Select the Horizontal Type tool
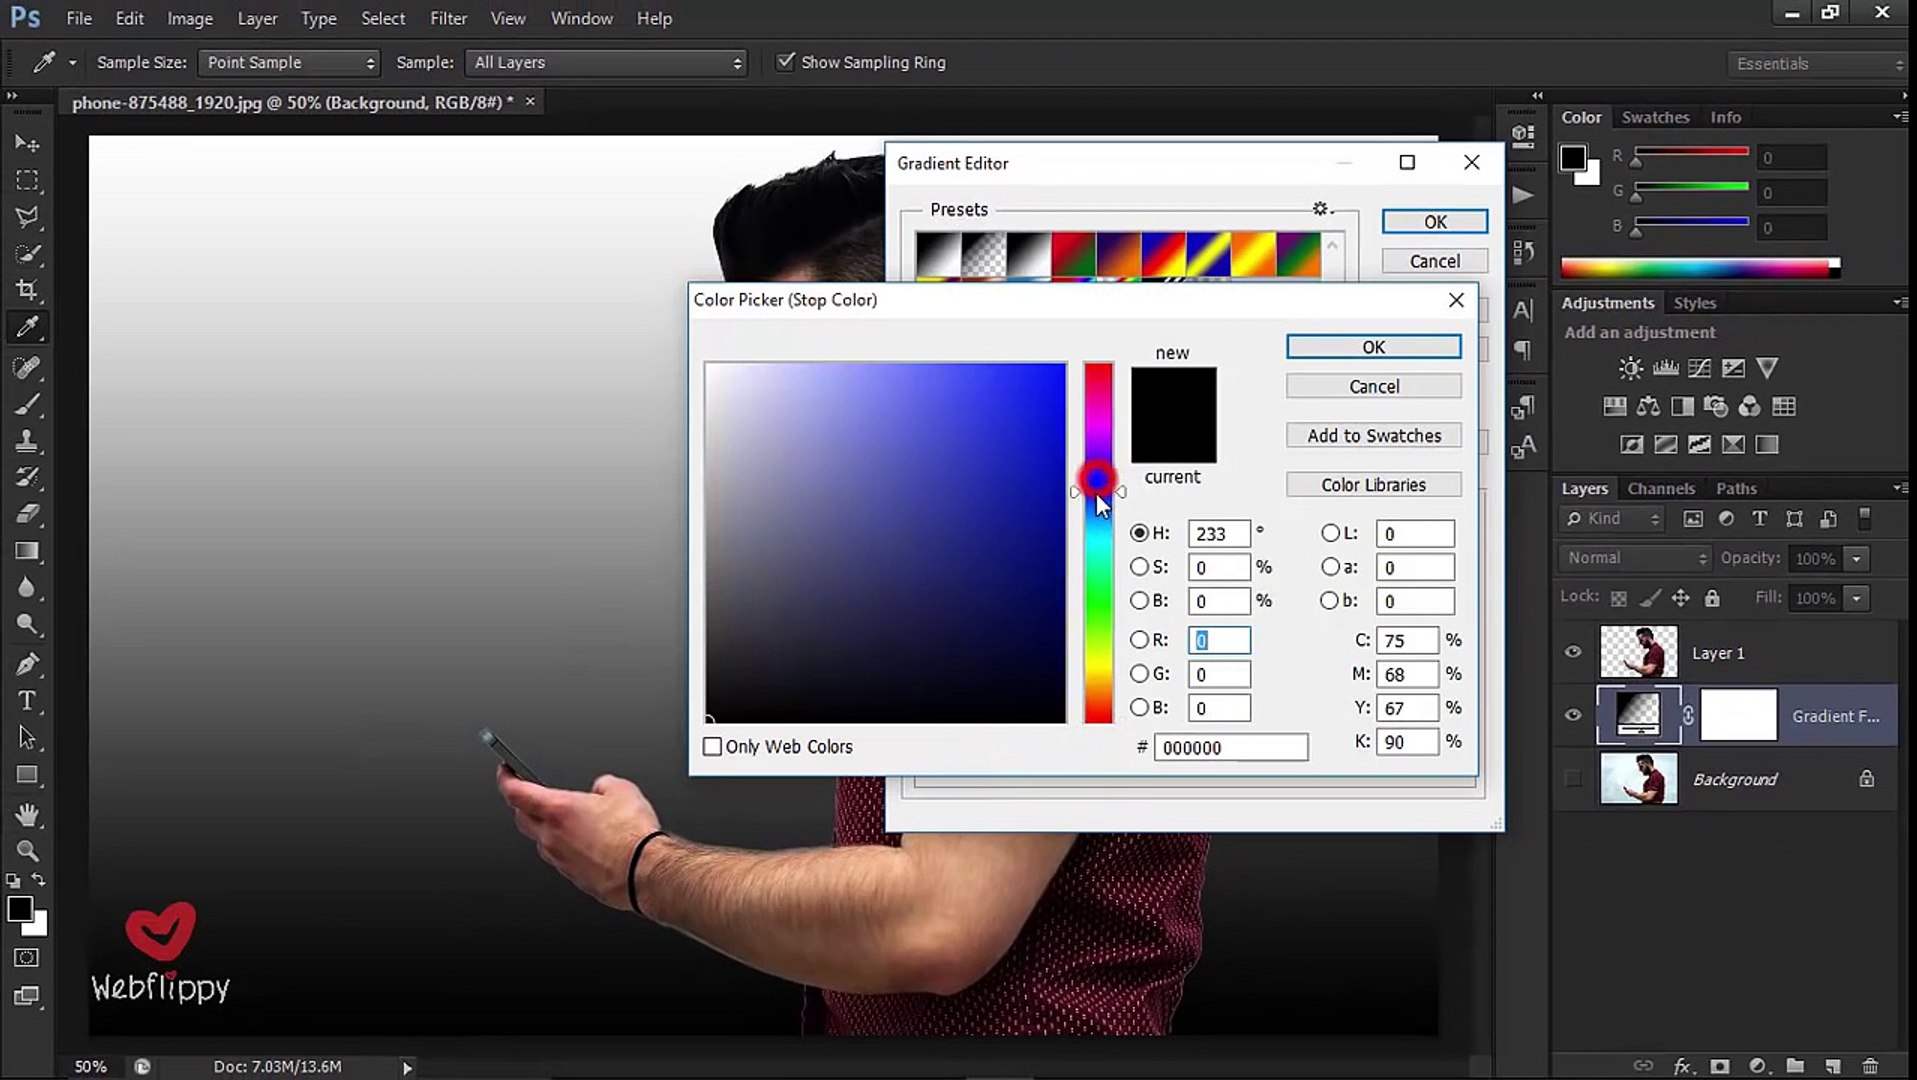The height and width of the screenshot is (1080, 1917). (x=27, y=701)
